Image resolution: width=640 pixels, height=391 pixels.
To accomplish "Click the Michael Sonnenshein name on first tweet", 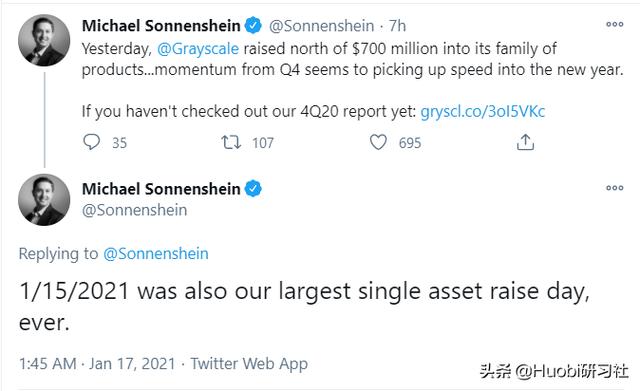I will click(x=161, y=26).
